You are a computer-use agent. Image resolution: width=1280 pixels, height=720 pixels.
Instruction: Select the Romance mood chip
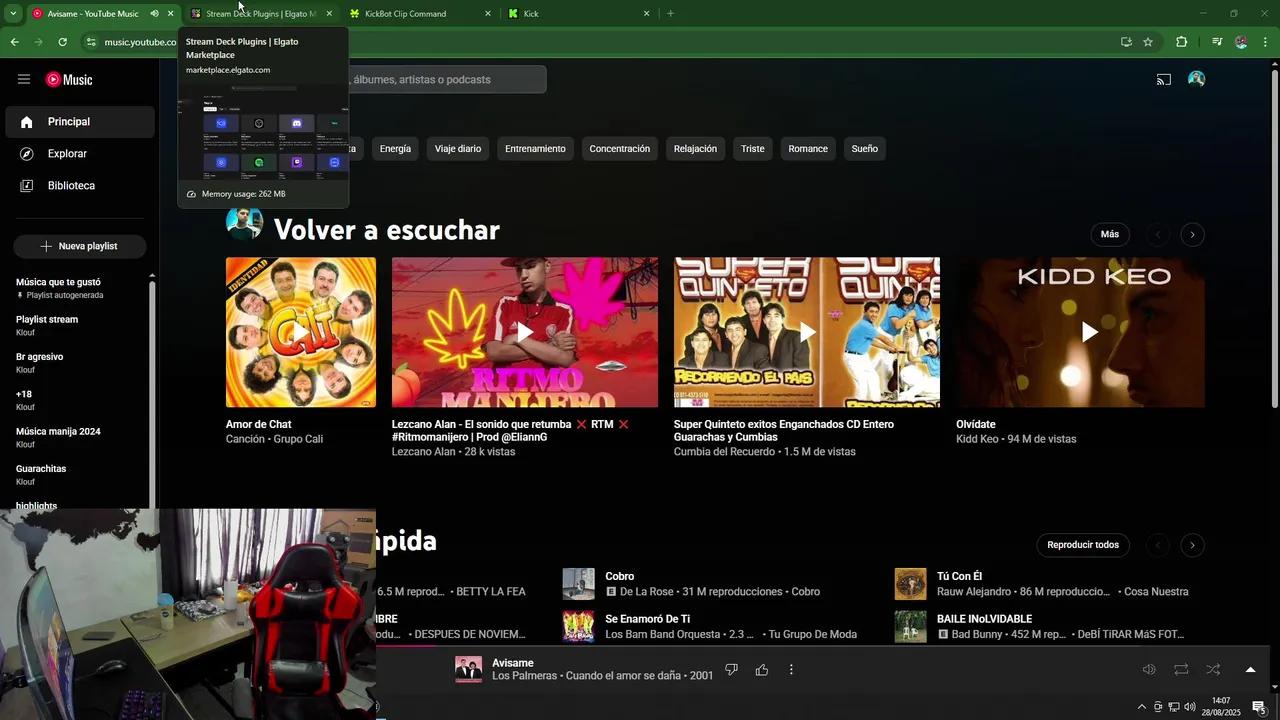coord(808,149)
